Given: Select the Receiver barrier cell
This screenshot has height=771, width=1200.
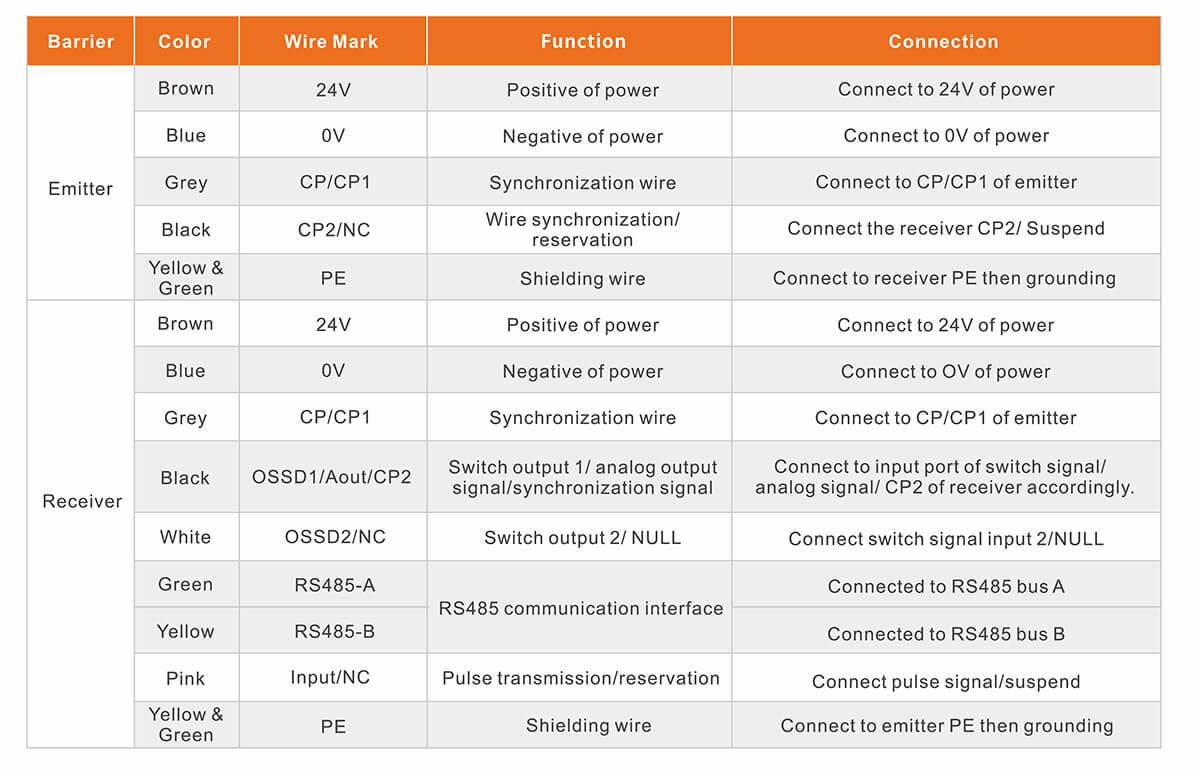Looking at the screenshot, I should point(82,501).
